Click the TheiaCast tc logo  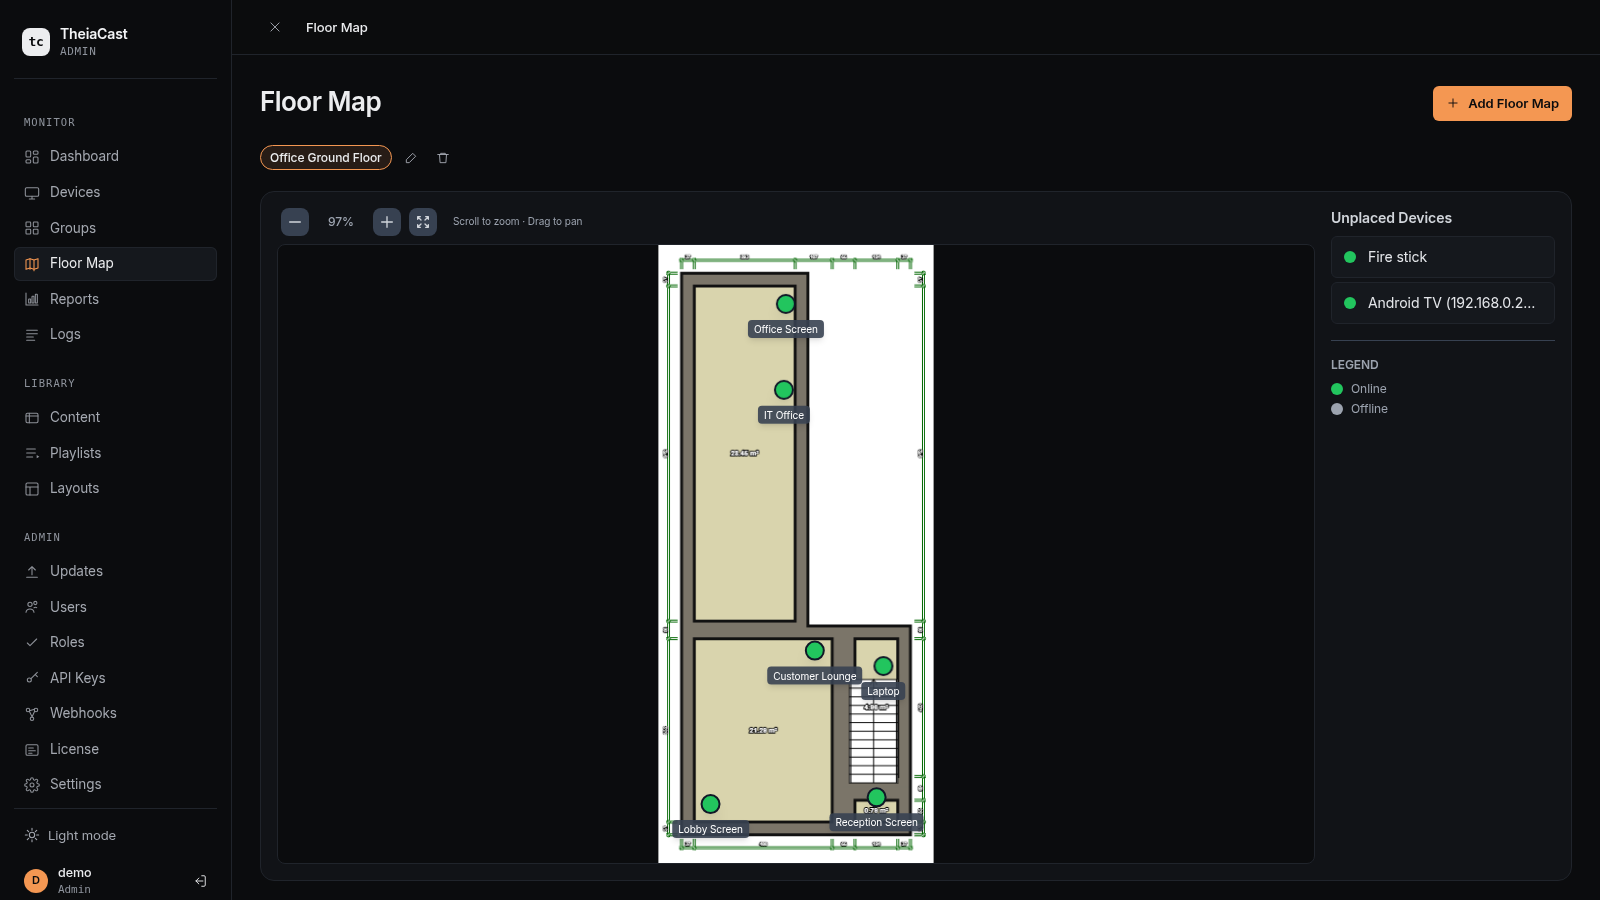(x=36, y=42)
